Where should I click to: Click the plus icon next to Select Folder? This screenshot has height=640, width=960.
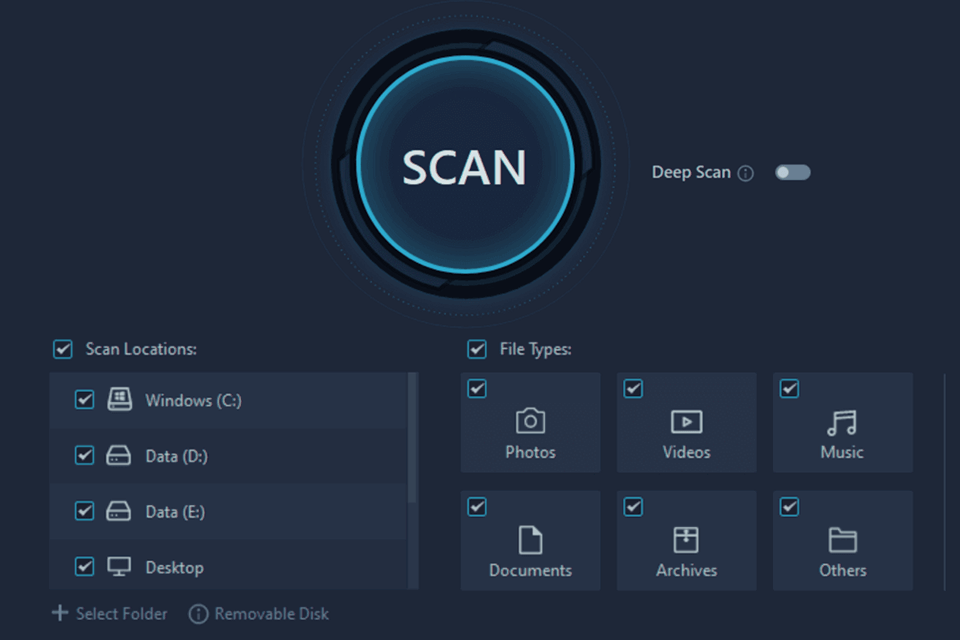click(x=60, y=613)
